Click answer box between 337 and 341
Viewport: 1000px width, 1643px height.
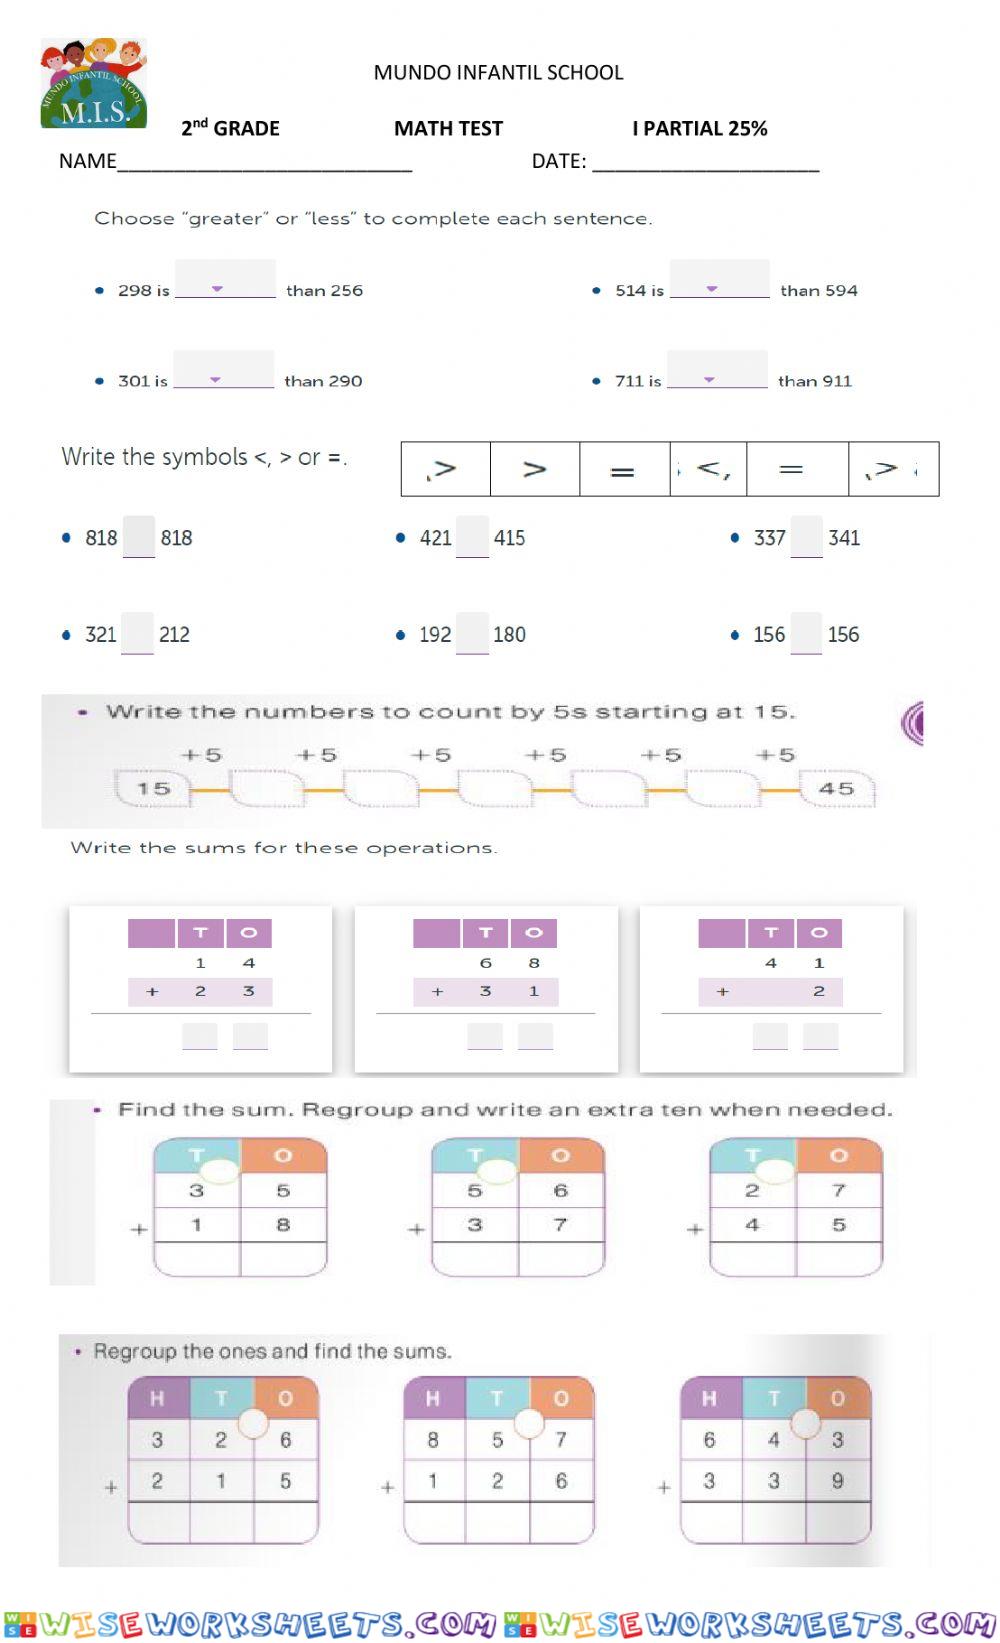pyautogui.click(x=806, y=537)
